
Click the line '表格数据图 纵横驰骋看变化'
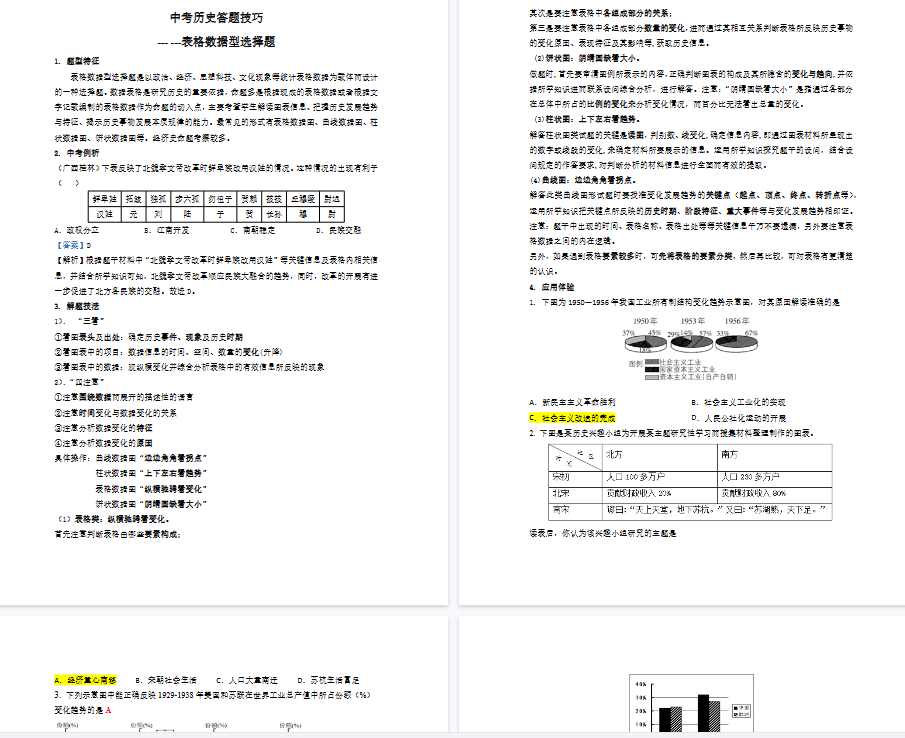point(151,489)
